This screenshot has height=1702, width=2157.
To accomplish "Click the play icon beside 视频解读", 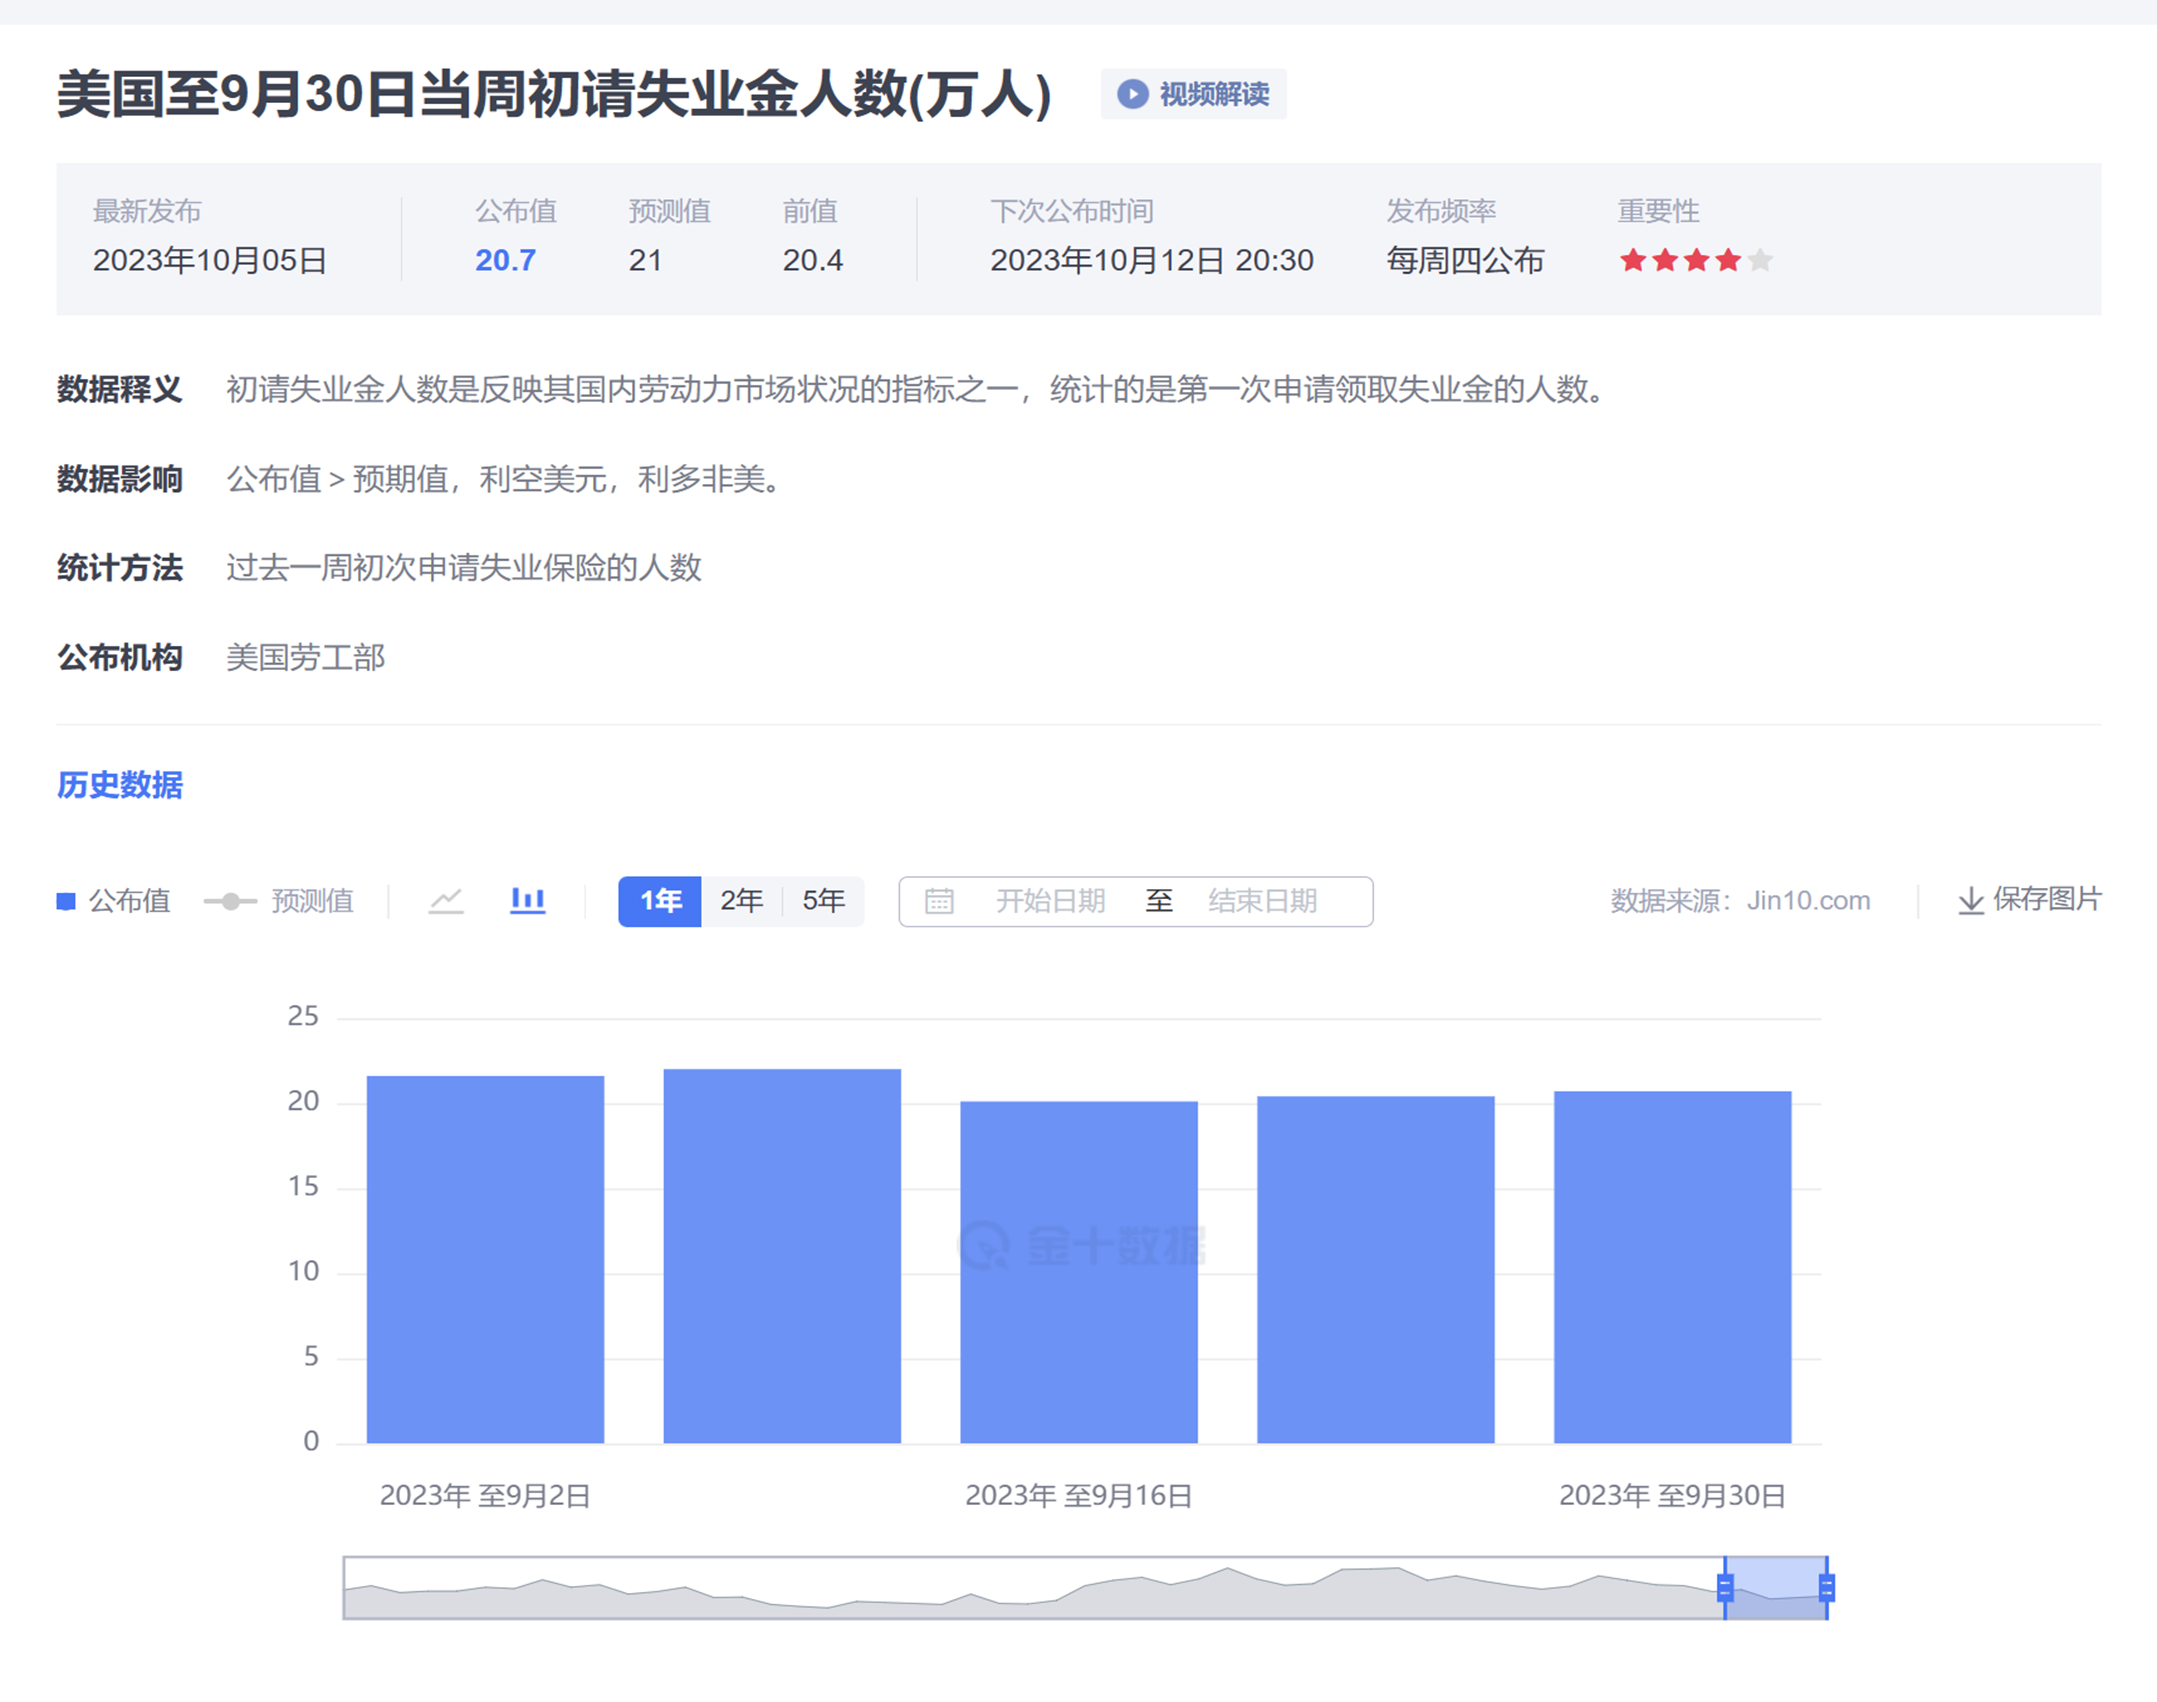I will [1133, 94].
